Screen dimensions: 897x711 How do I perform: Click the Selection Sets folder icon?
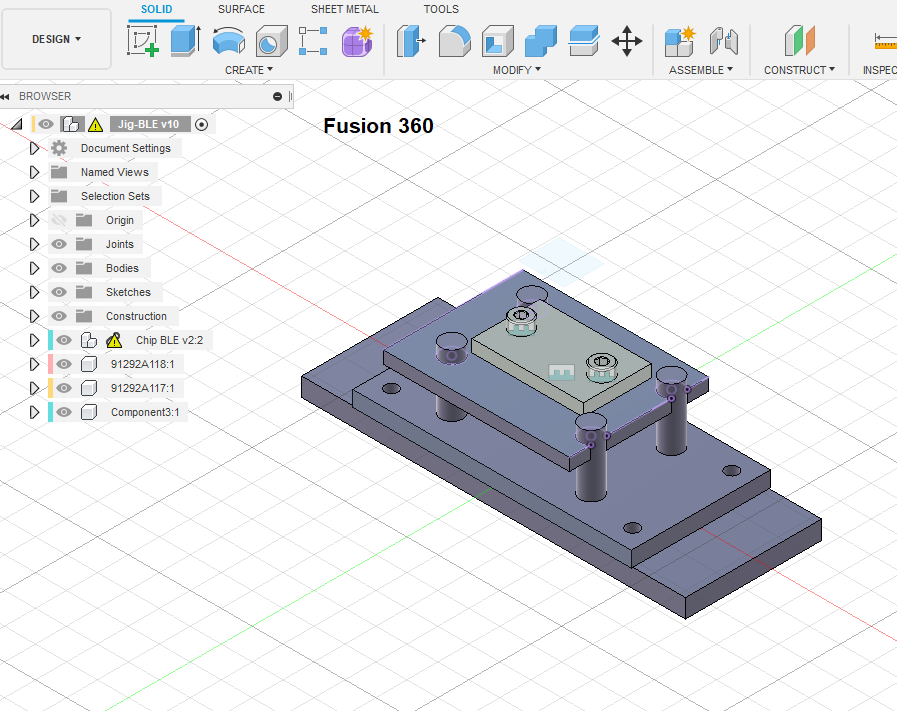pyautogui.click(x=59, y=196)
